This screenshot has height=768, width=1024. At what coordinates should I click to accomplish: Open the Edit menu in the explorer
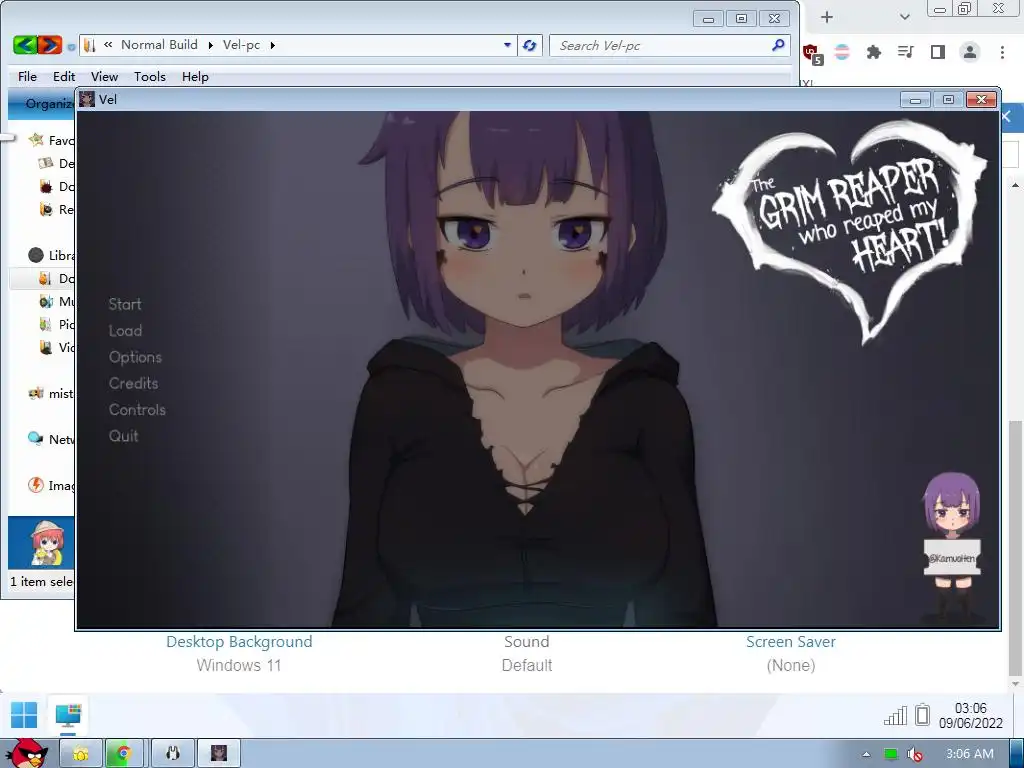click(x=64, y=76)
